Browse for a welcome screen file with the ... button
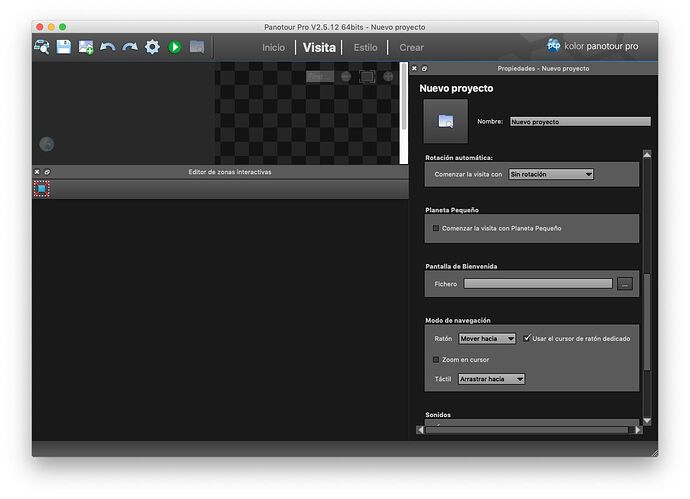The height and width of the screenshot is (499, 690). point(624,284)
